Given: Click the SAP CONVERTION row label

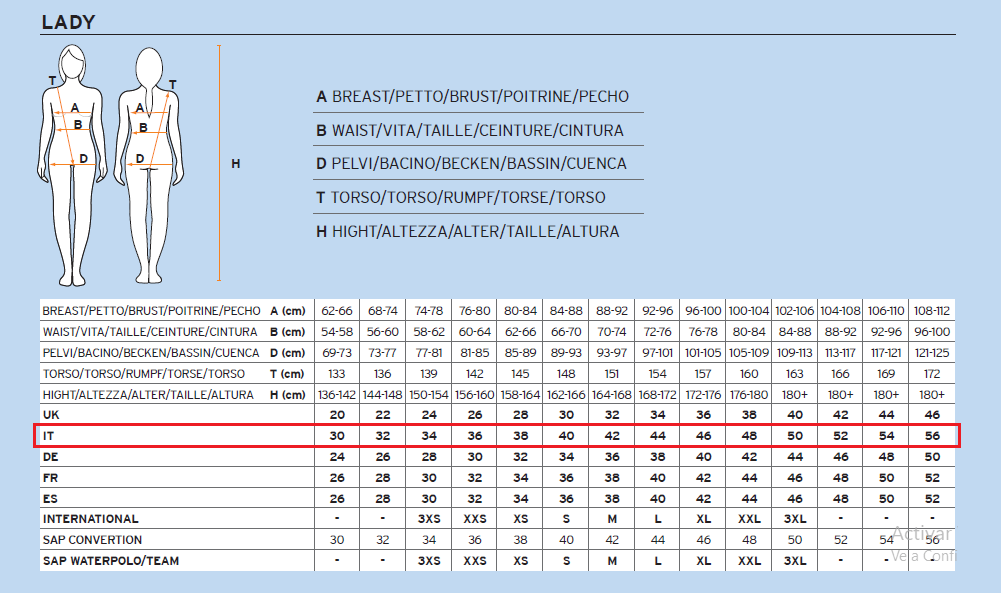Looking at the screenshot, I should coord(91,540).
